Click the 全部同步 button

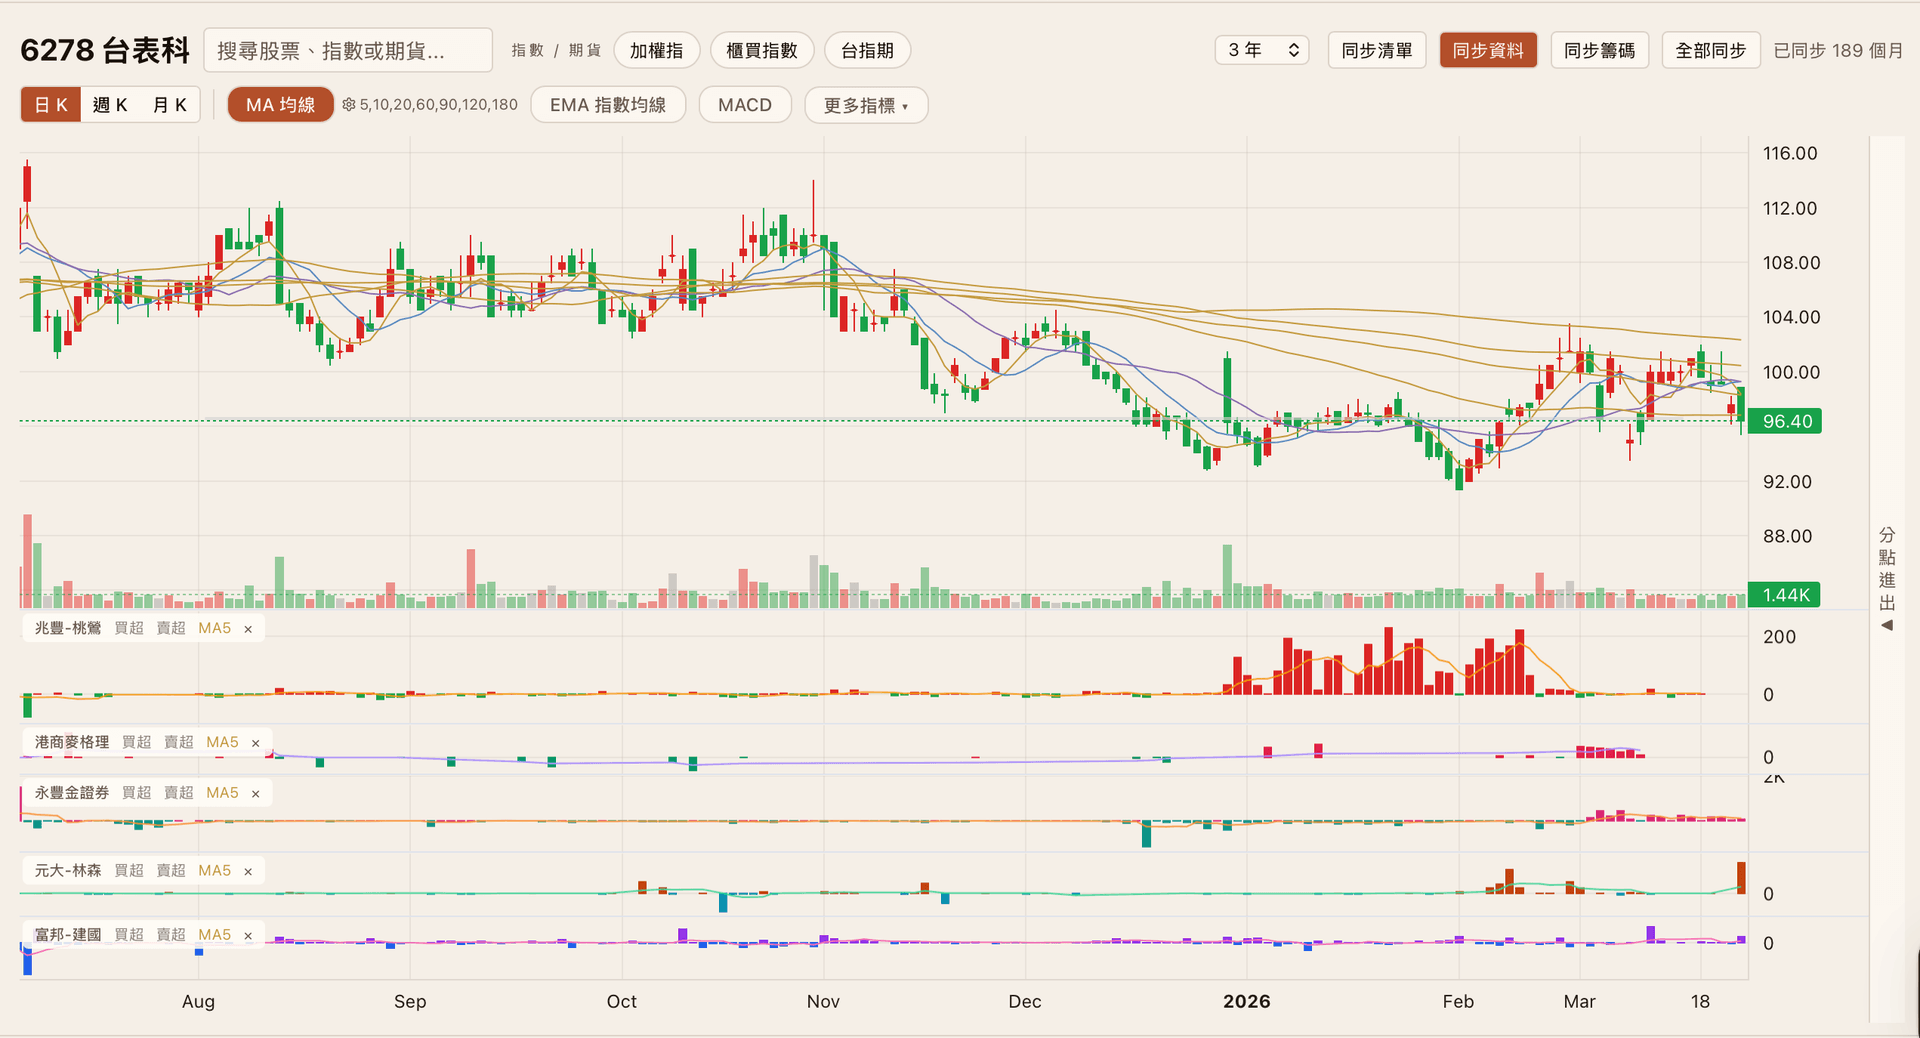coord(1710,50)
